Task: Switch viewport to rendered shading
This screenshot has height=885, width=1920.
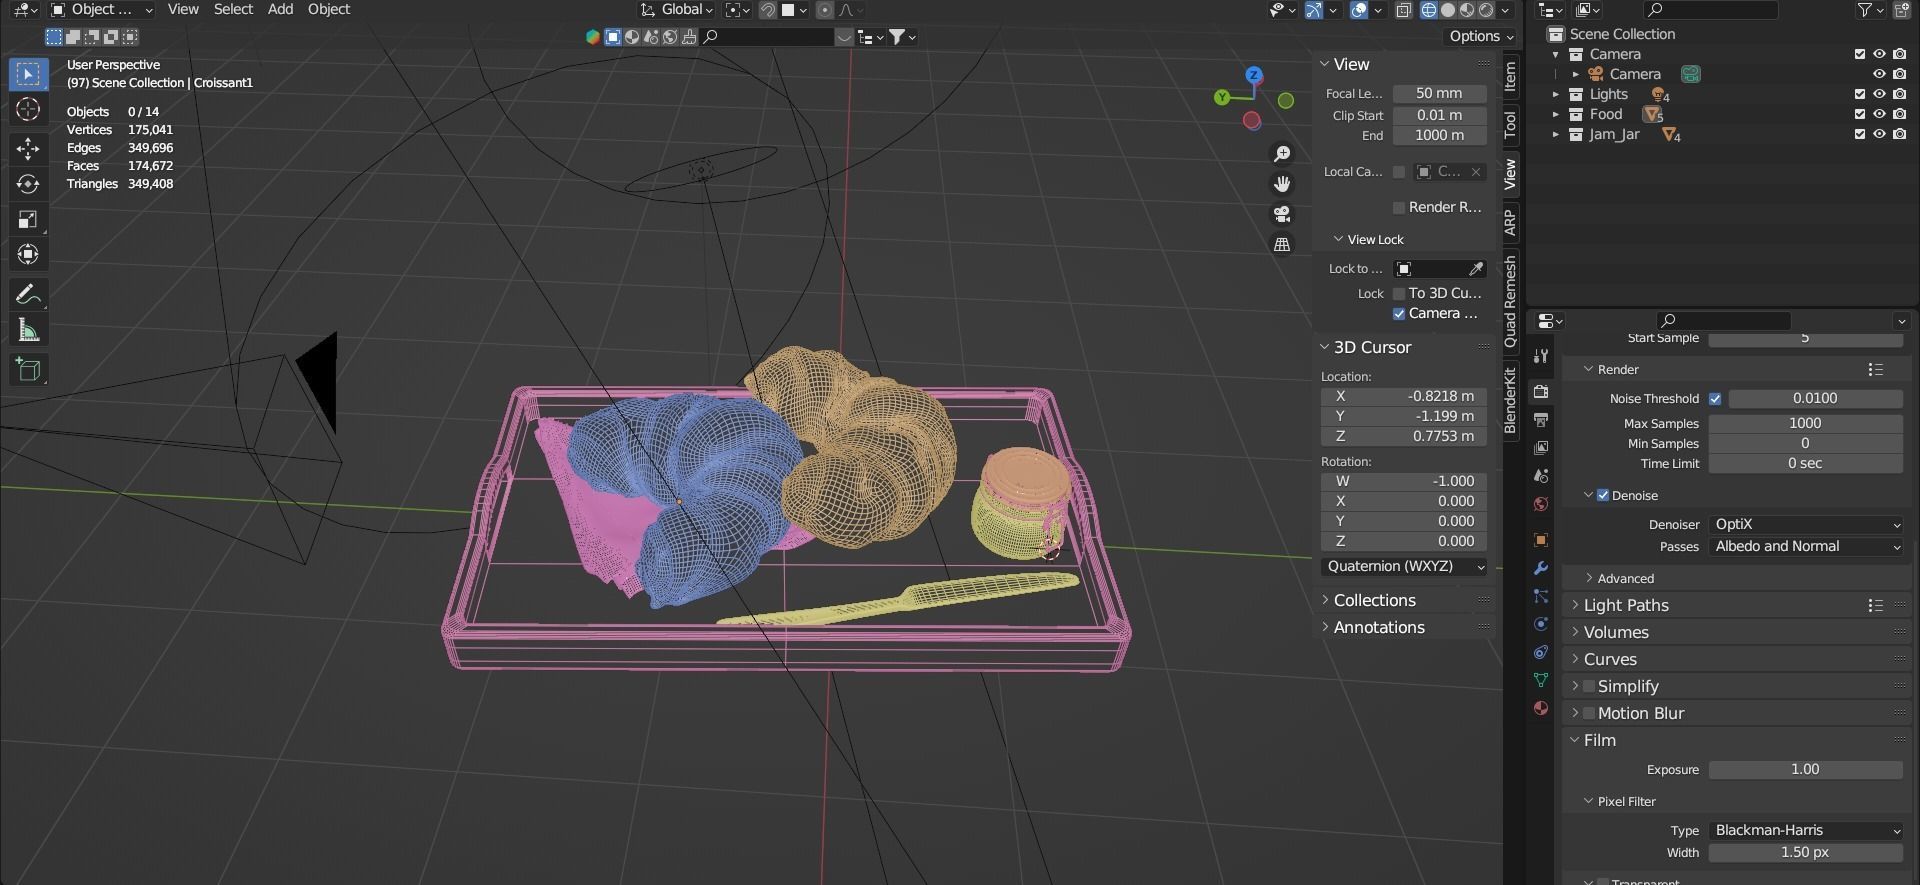Action: point(1486,10)
